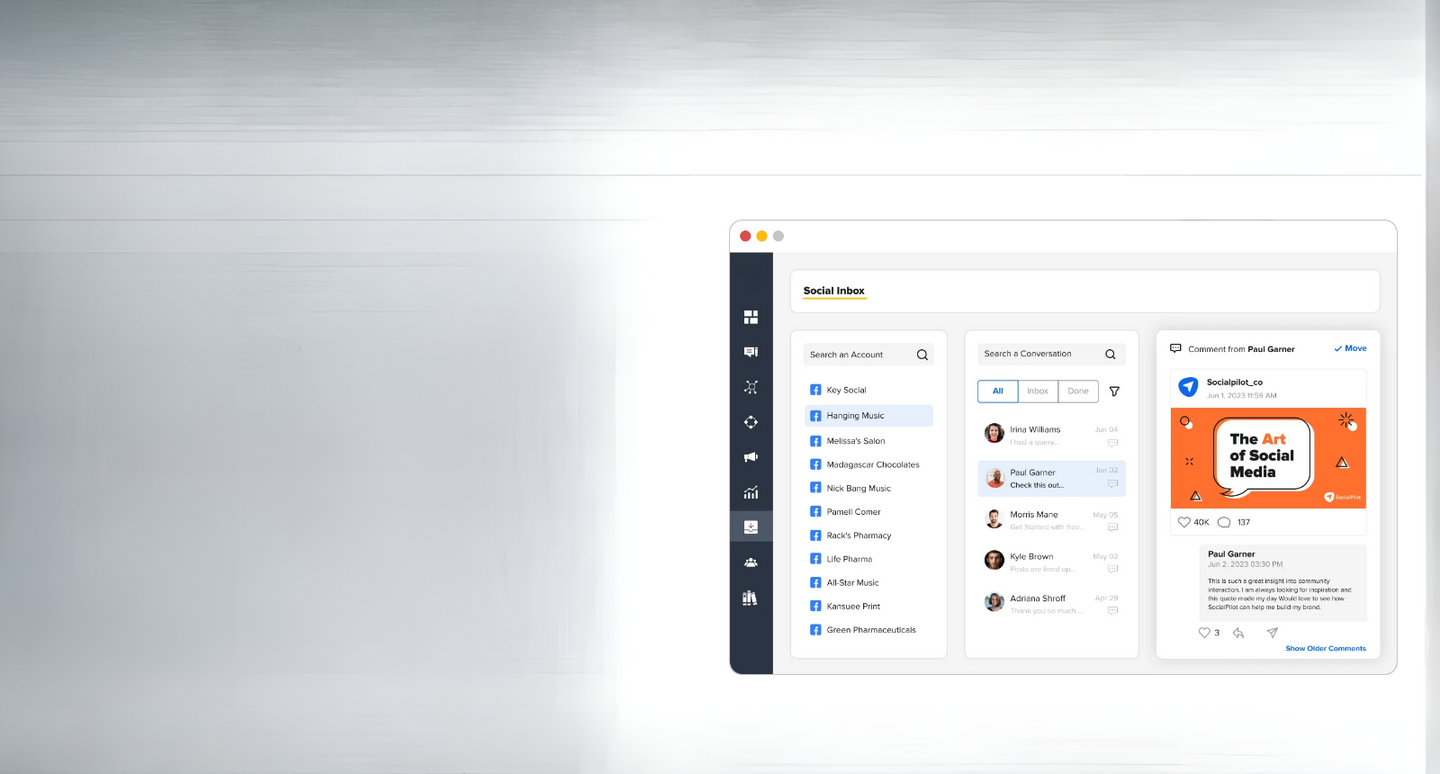This screenshot has height=774, width=1440.
Task: Select the Melissa's Salon account
Action: coord(855,441)
